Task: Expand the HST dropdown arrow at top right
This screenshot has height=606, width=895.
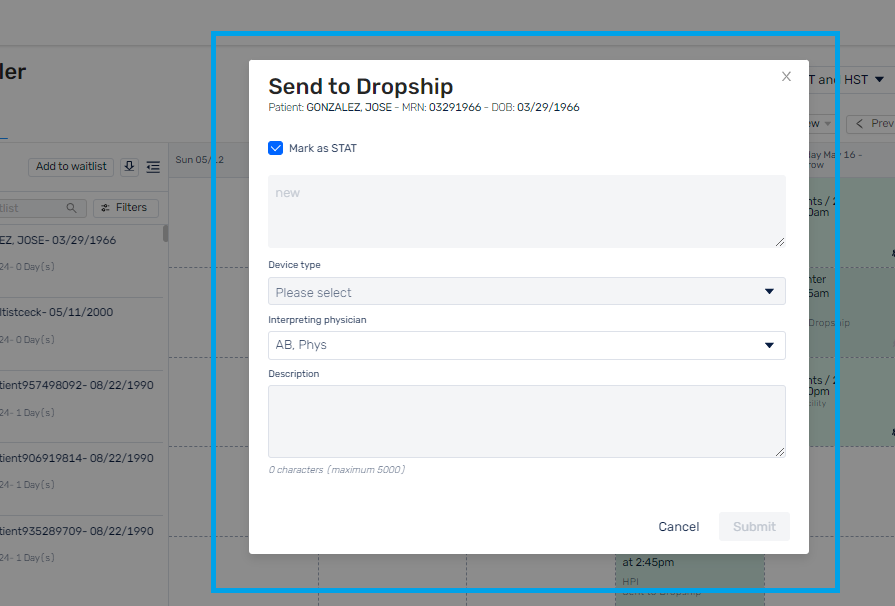Action: click(880, 79)
